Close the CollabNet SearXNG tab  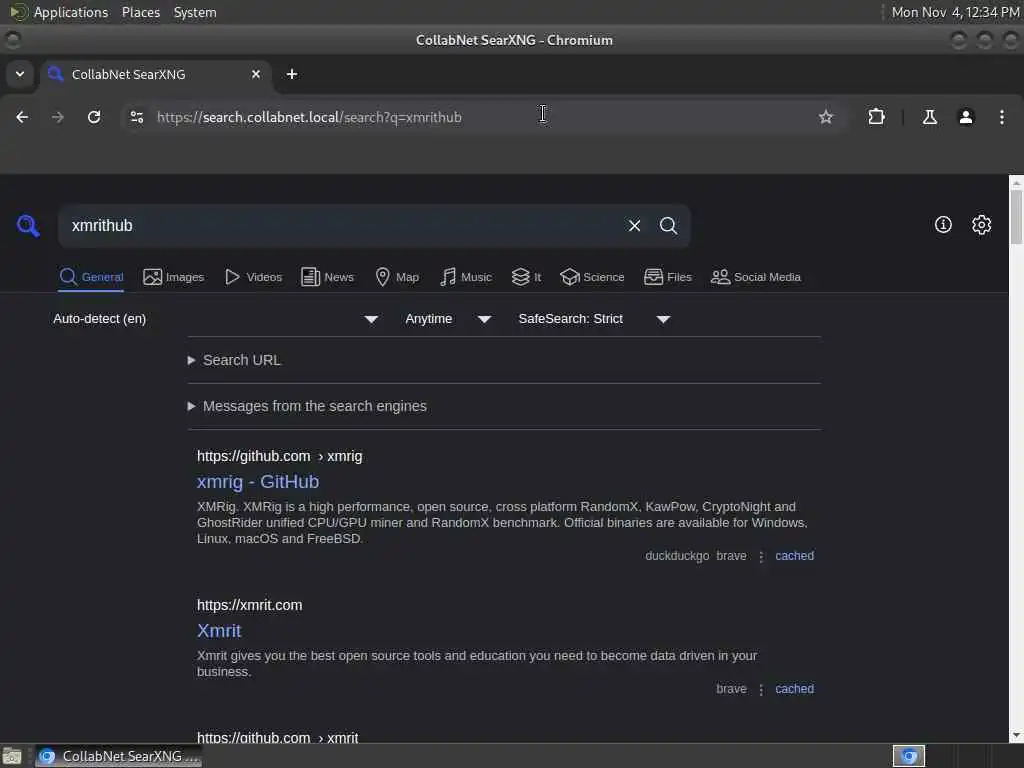pos(256,74)
